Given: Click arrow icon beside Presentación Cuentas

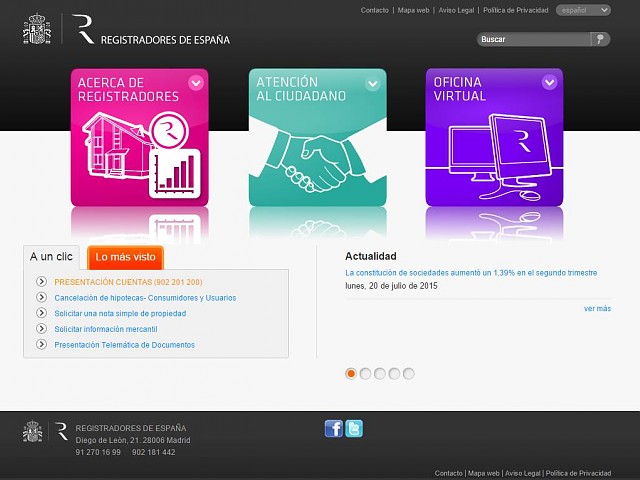Looking at the screenshot, I should [x=41, y=282].
